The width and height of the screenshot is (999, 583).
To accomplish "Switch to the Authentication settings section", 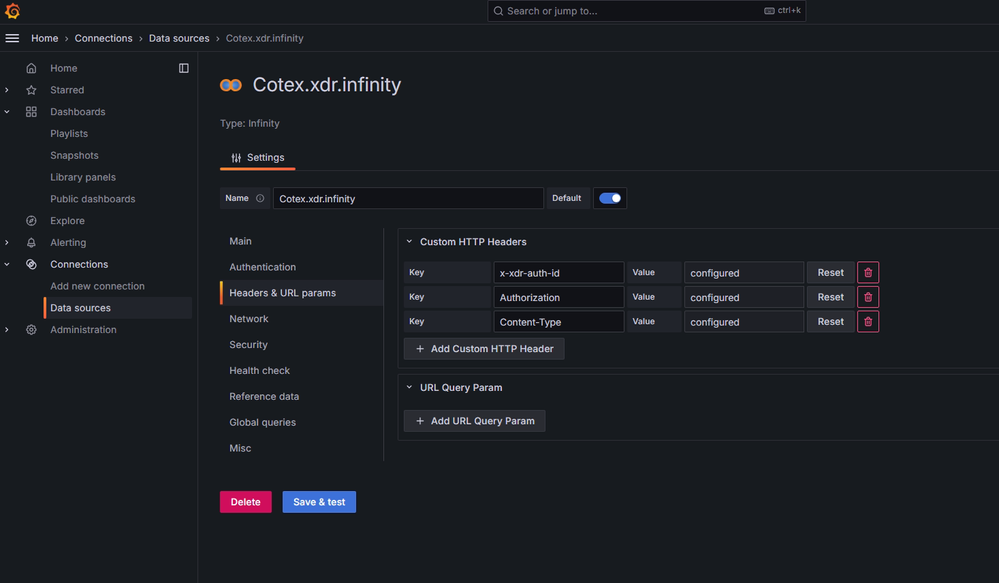I will tap(262, 267).
